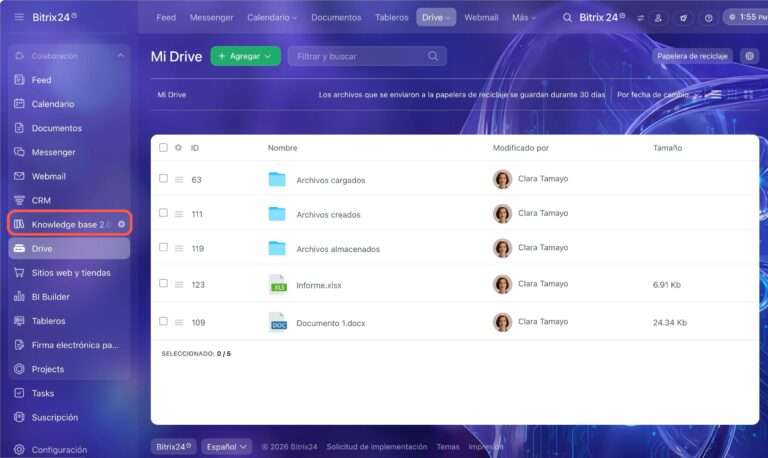Click the Tamaño column header
Image resolution: width=768 pixels, height=458 pixels.
(667, 148)
